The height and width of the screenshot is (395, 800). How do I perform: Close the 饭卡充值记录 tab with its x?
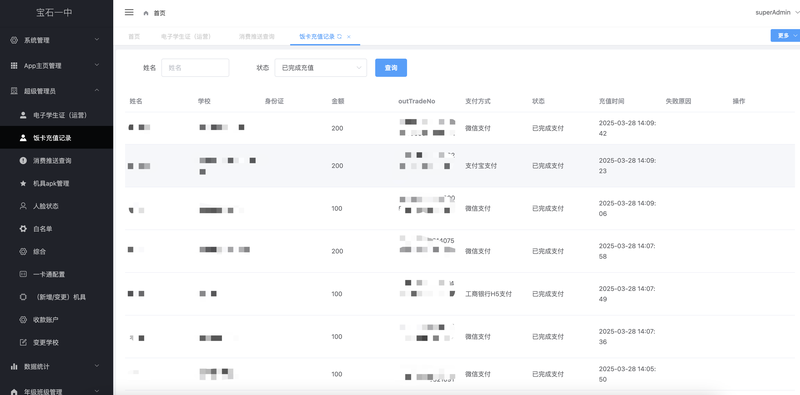tap(348, 37)
